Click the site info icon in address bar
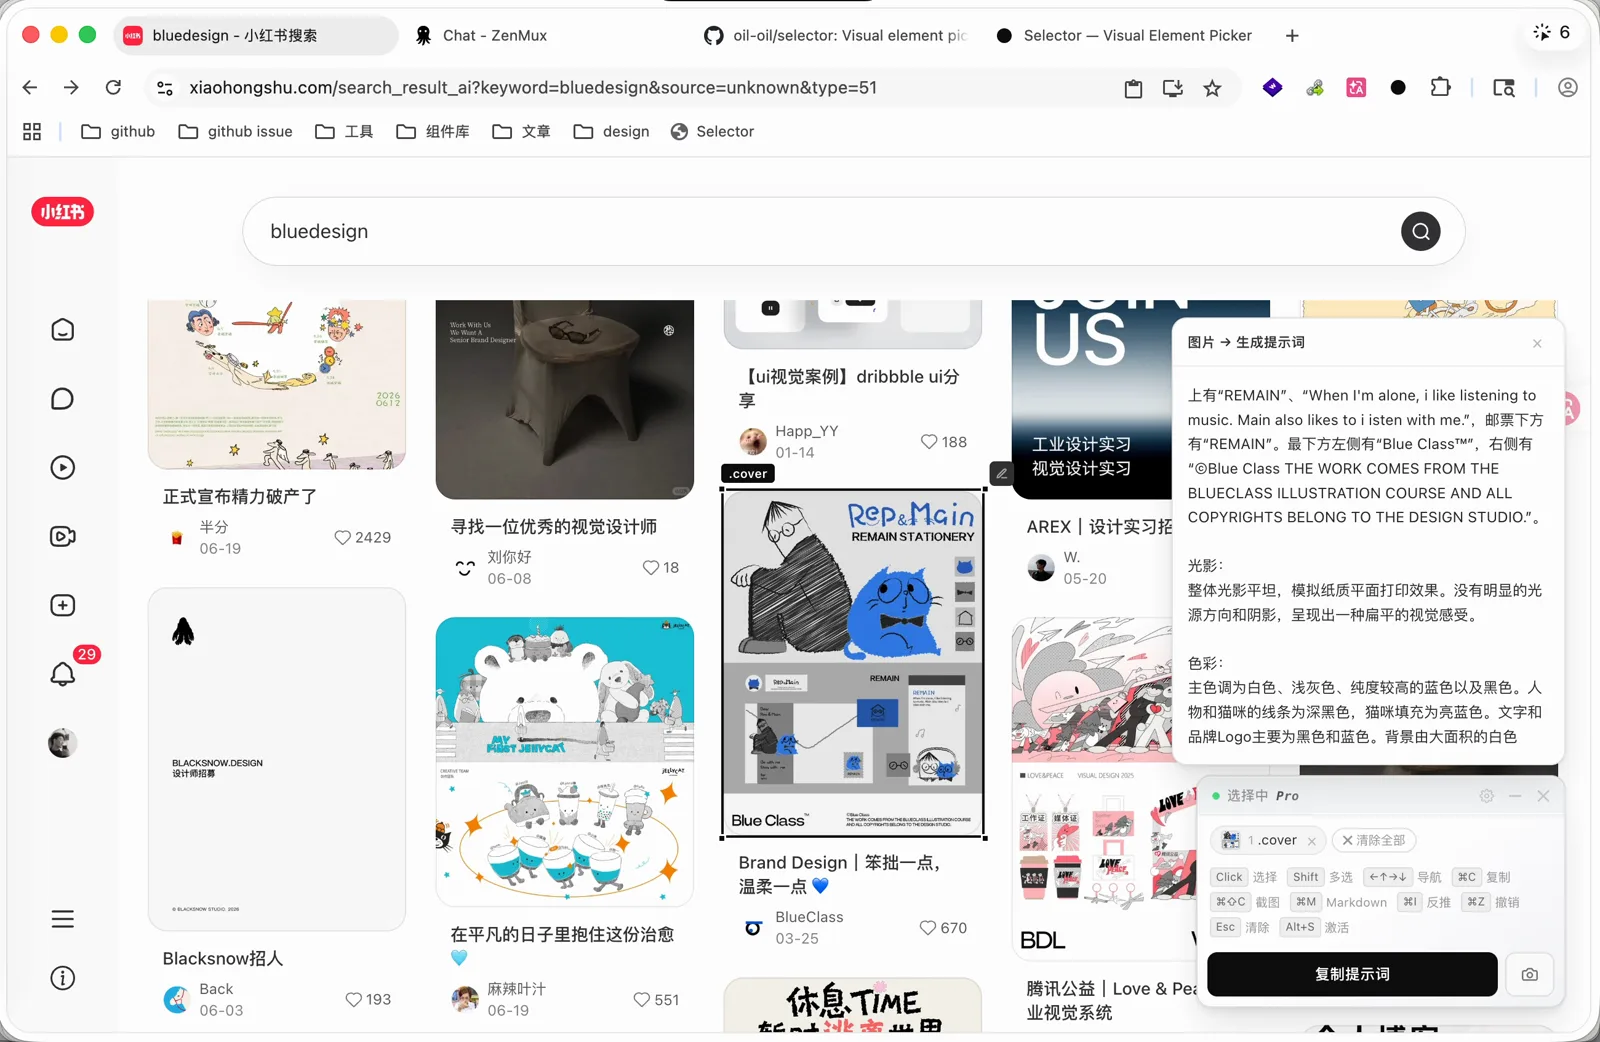The height and width of the screenshot is (1042, 1600). click(165, 88)
